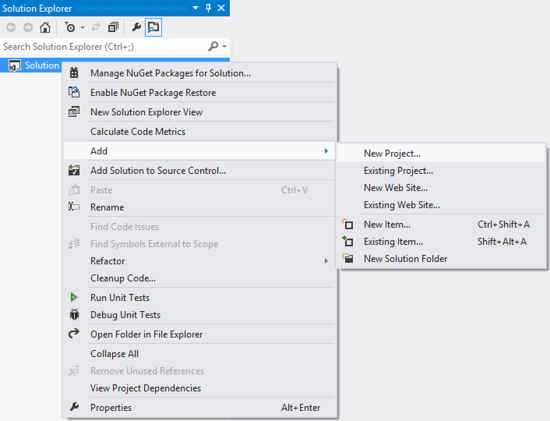Open Properties via the wrench toolbar icon
The width and height of the screenshot is (550, 421).
tap(136, 27)
